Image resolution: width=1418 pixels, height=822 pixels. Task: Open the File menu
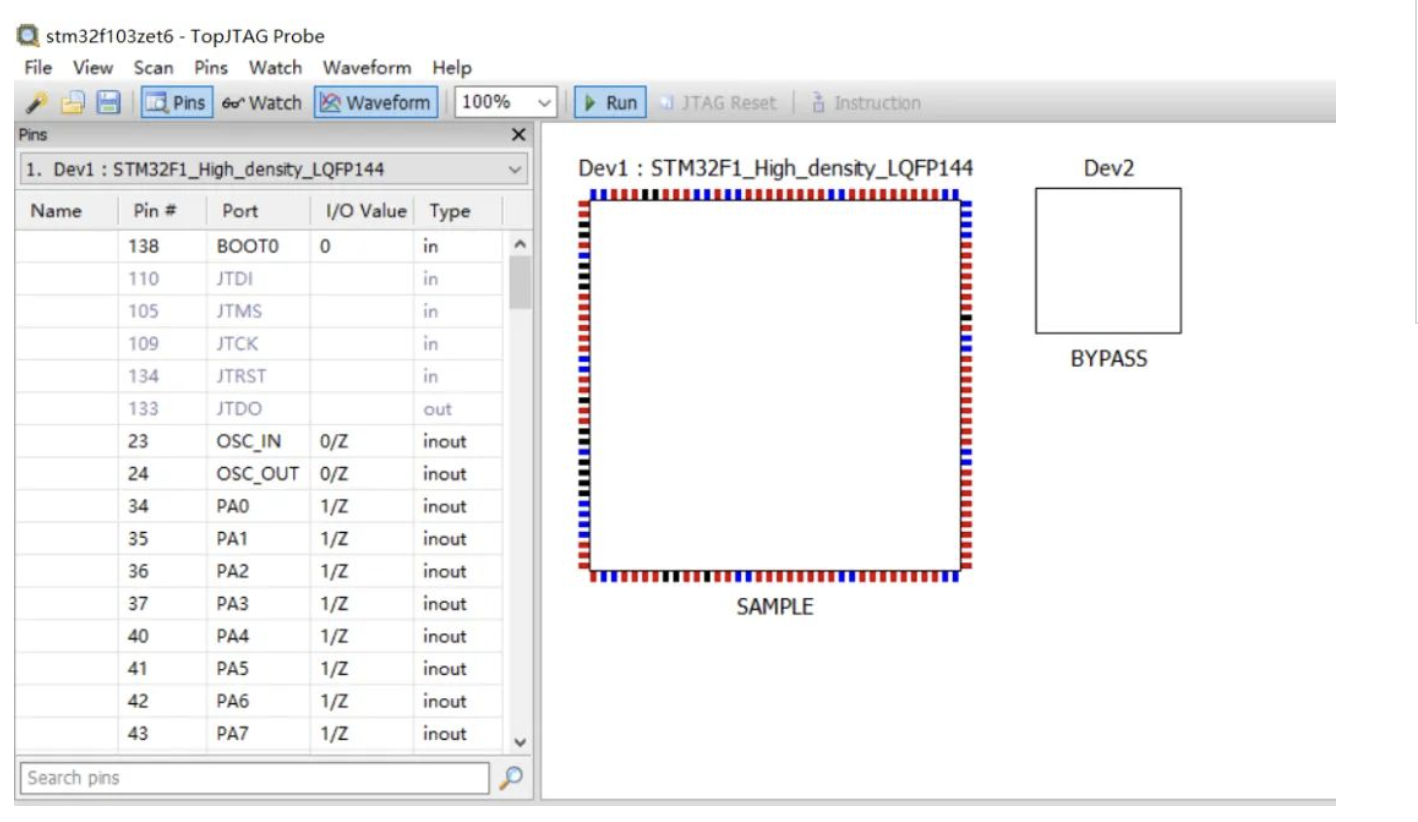click(38, 68)
